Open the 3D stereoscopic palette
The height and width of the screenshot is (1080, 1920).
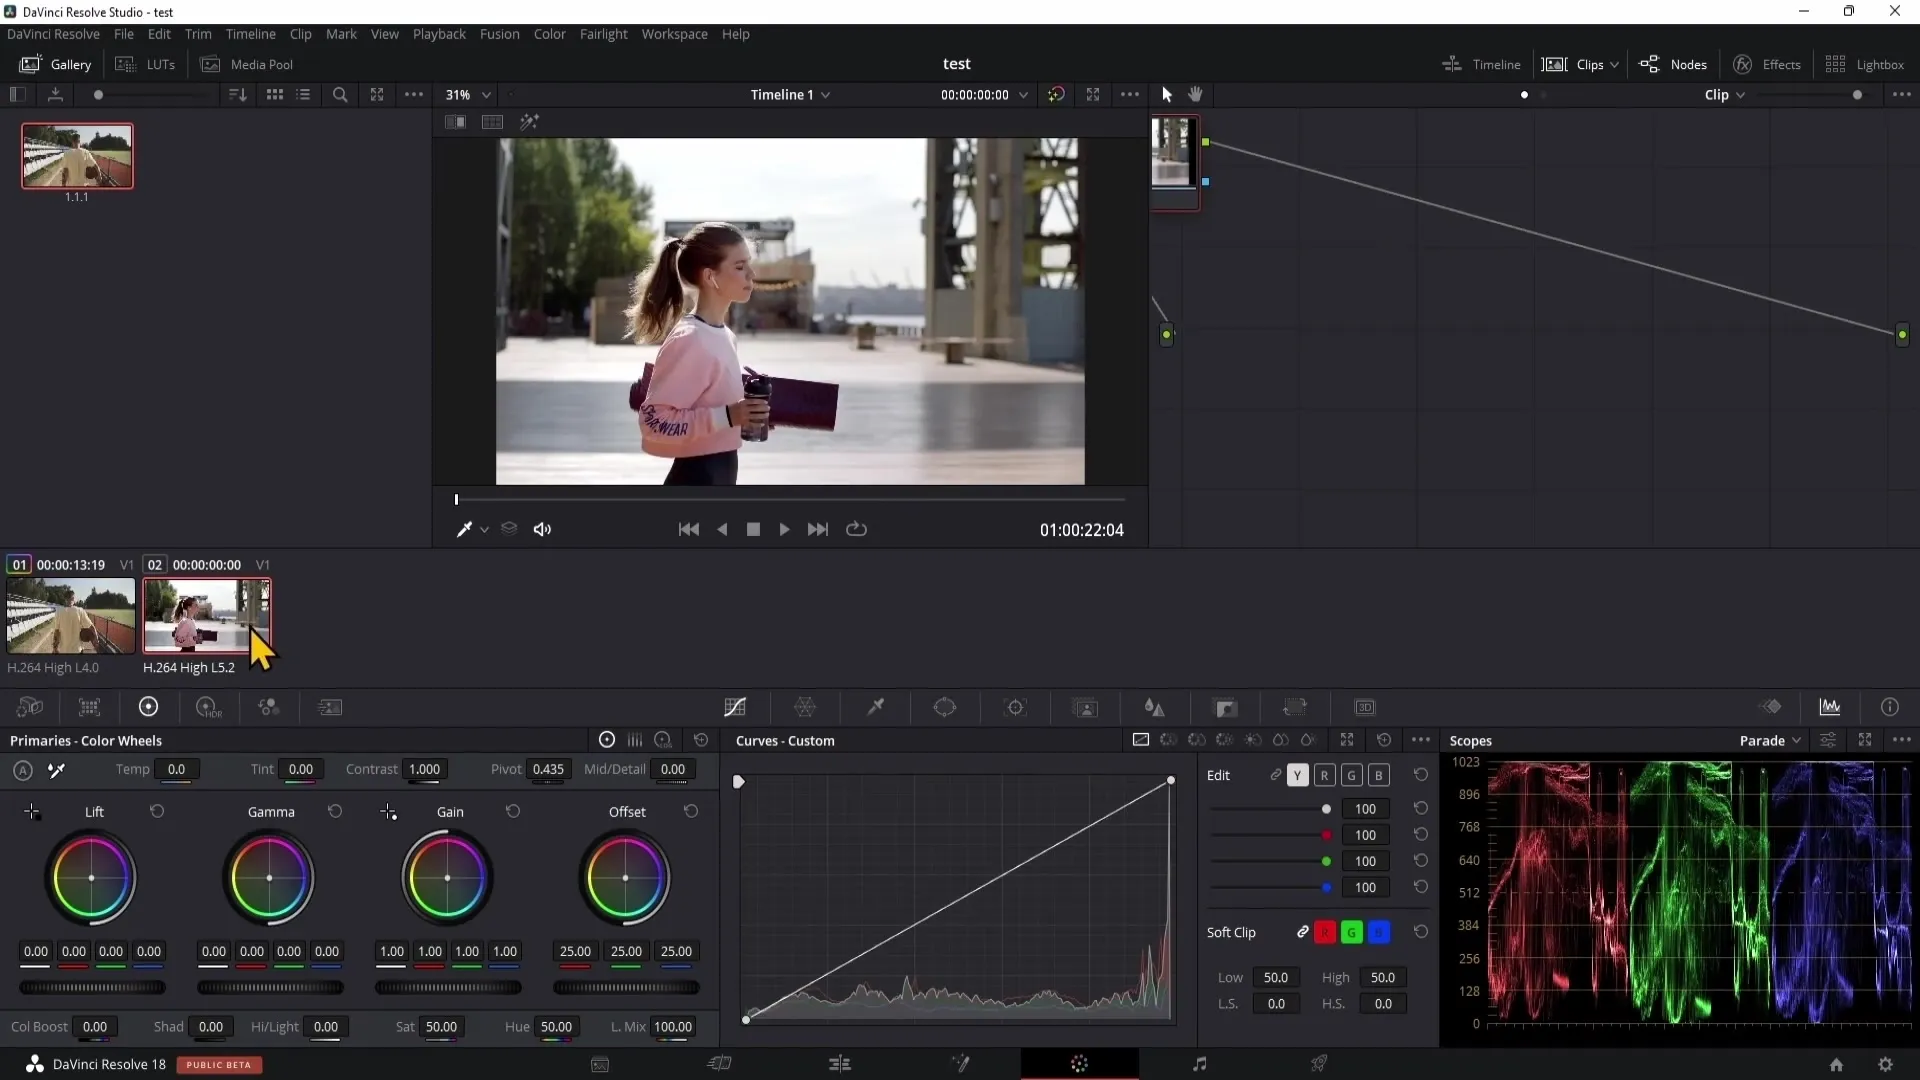1365,707
